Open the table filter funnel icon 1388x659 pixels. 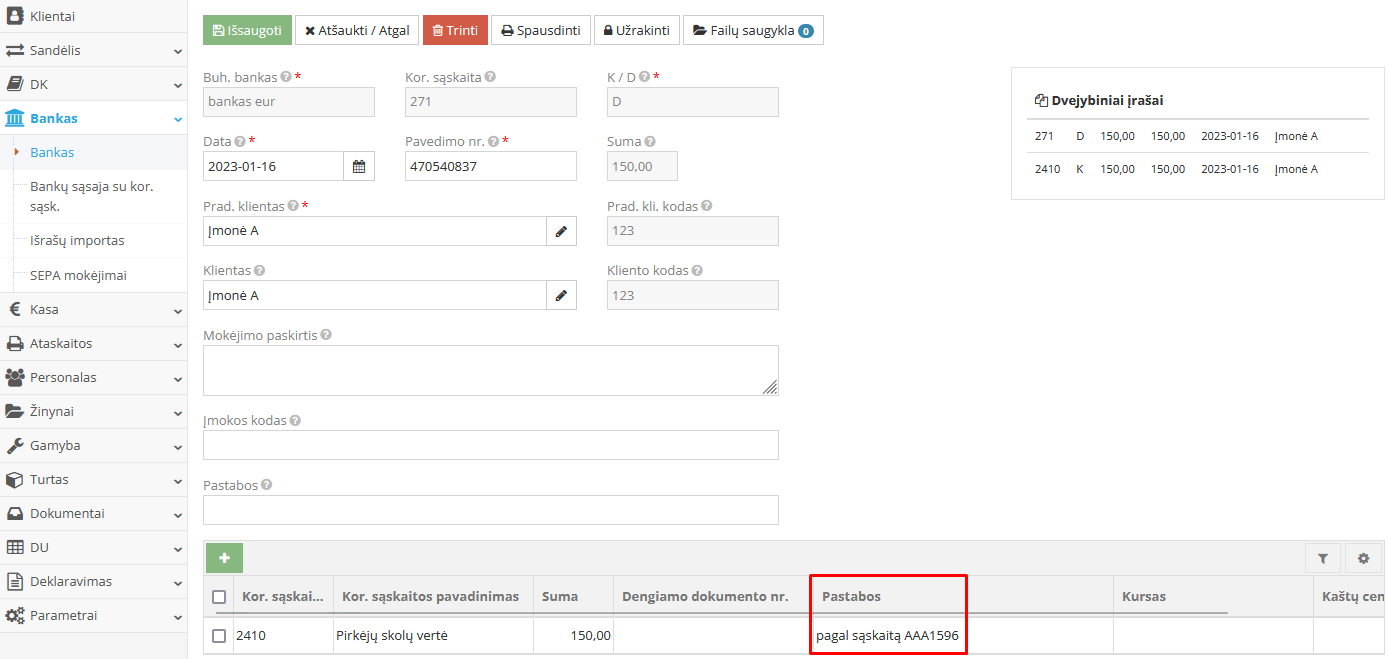tap(1323, 559)
